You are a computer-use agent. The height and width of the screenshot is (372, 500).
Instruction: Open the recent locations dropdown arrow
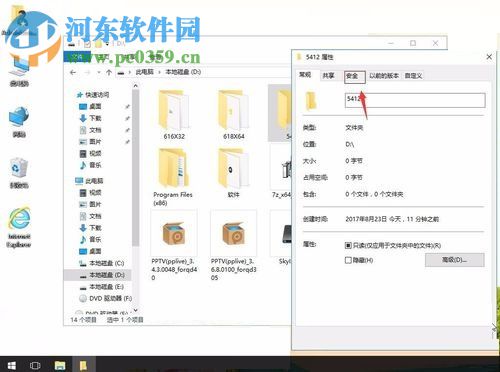[99, 72]
